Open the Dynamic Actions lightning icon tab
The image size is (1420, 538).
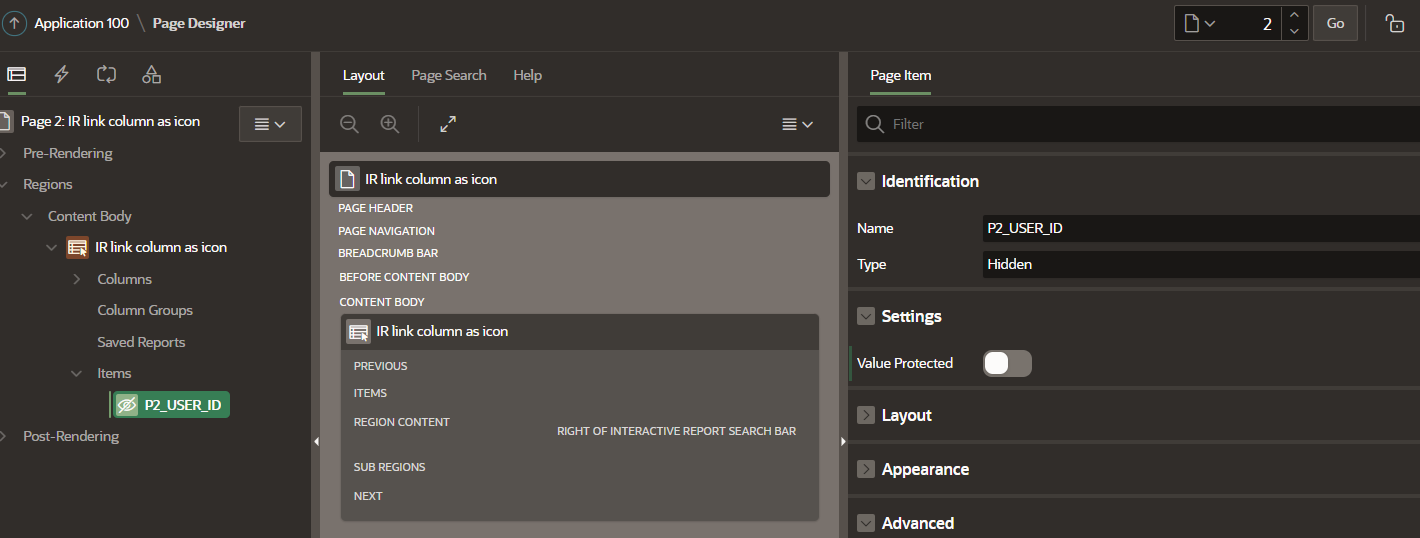coord(62,74)
